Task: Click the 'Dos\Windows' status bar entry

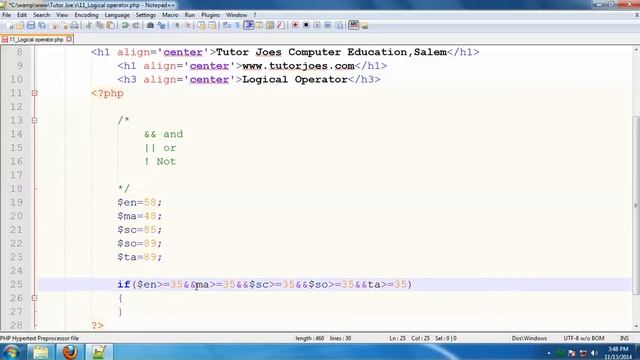Action: (x=529, y=338)
